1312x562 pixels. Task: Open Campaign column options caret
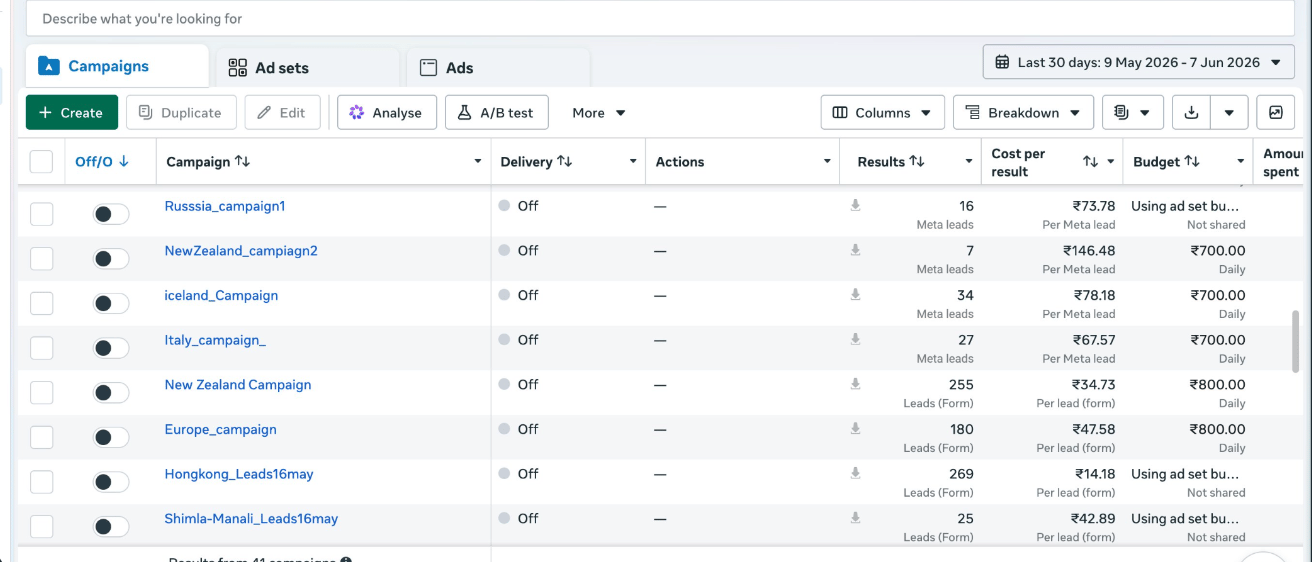click(x=478, y=162)
